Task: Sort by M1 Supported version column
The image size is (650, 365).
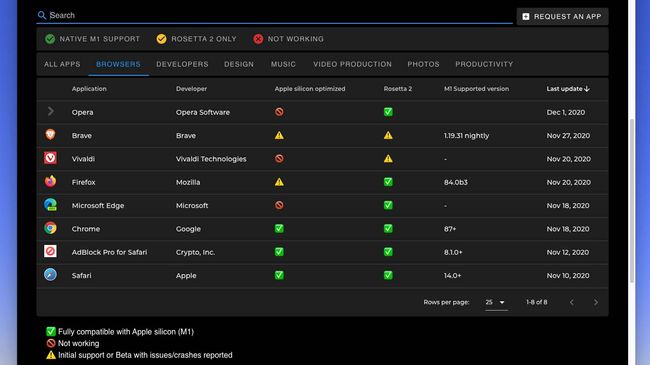Action: coord(476,89)
